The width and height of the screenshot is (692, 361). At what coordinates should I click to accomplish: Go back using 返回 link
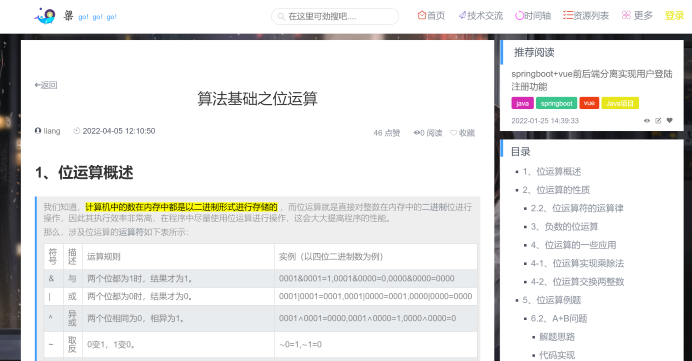click(x=46, y=85)
